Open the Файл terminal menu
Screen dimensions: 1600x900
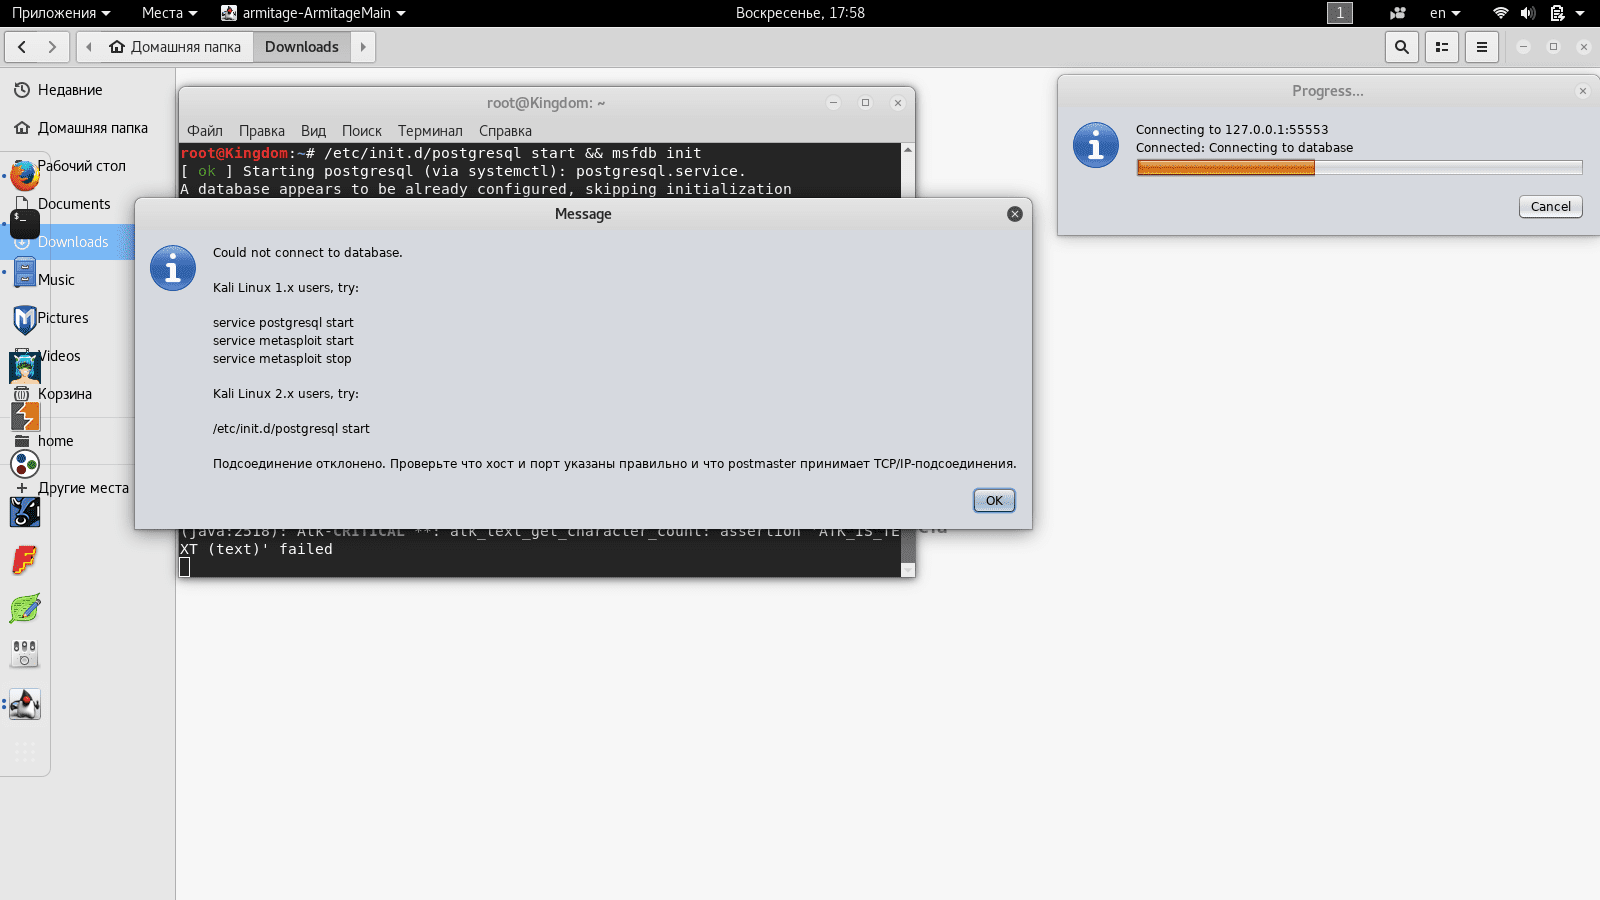[205, 131]
